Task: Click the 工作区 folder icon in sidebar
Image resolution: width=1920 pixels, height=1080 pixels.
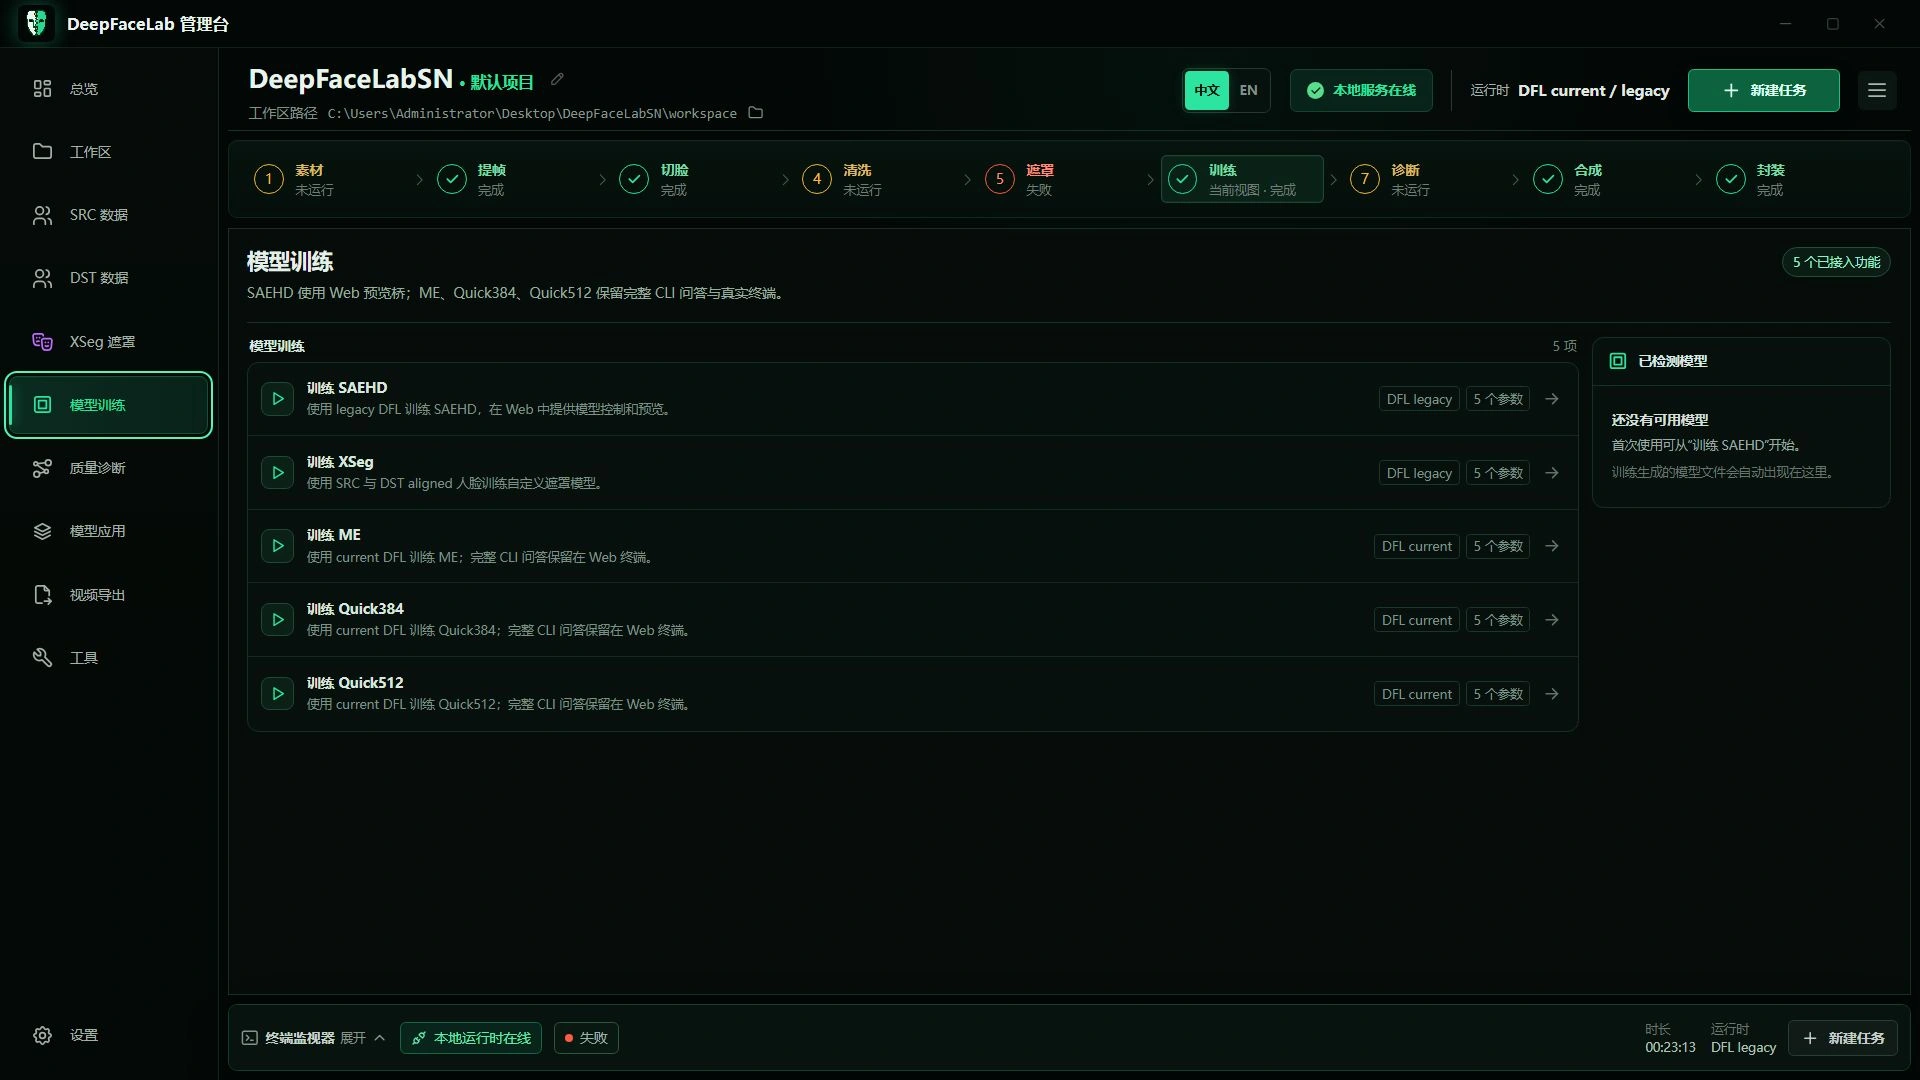Action: pyautogui.click(x=42, y=152)
